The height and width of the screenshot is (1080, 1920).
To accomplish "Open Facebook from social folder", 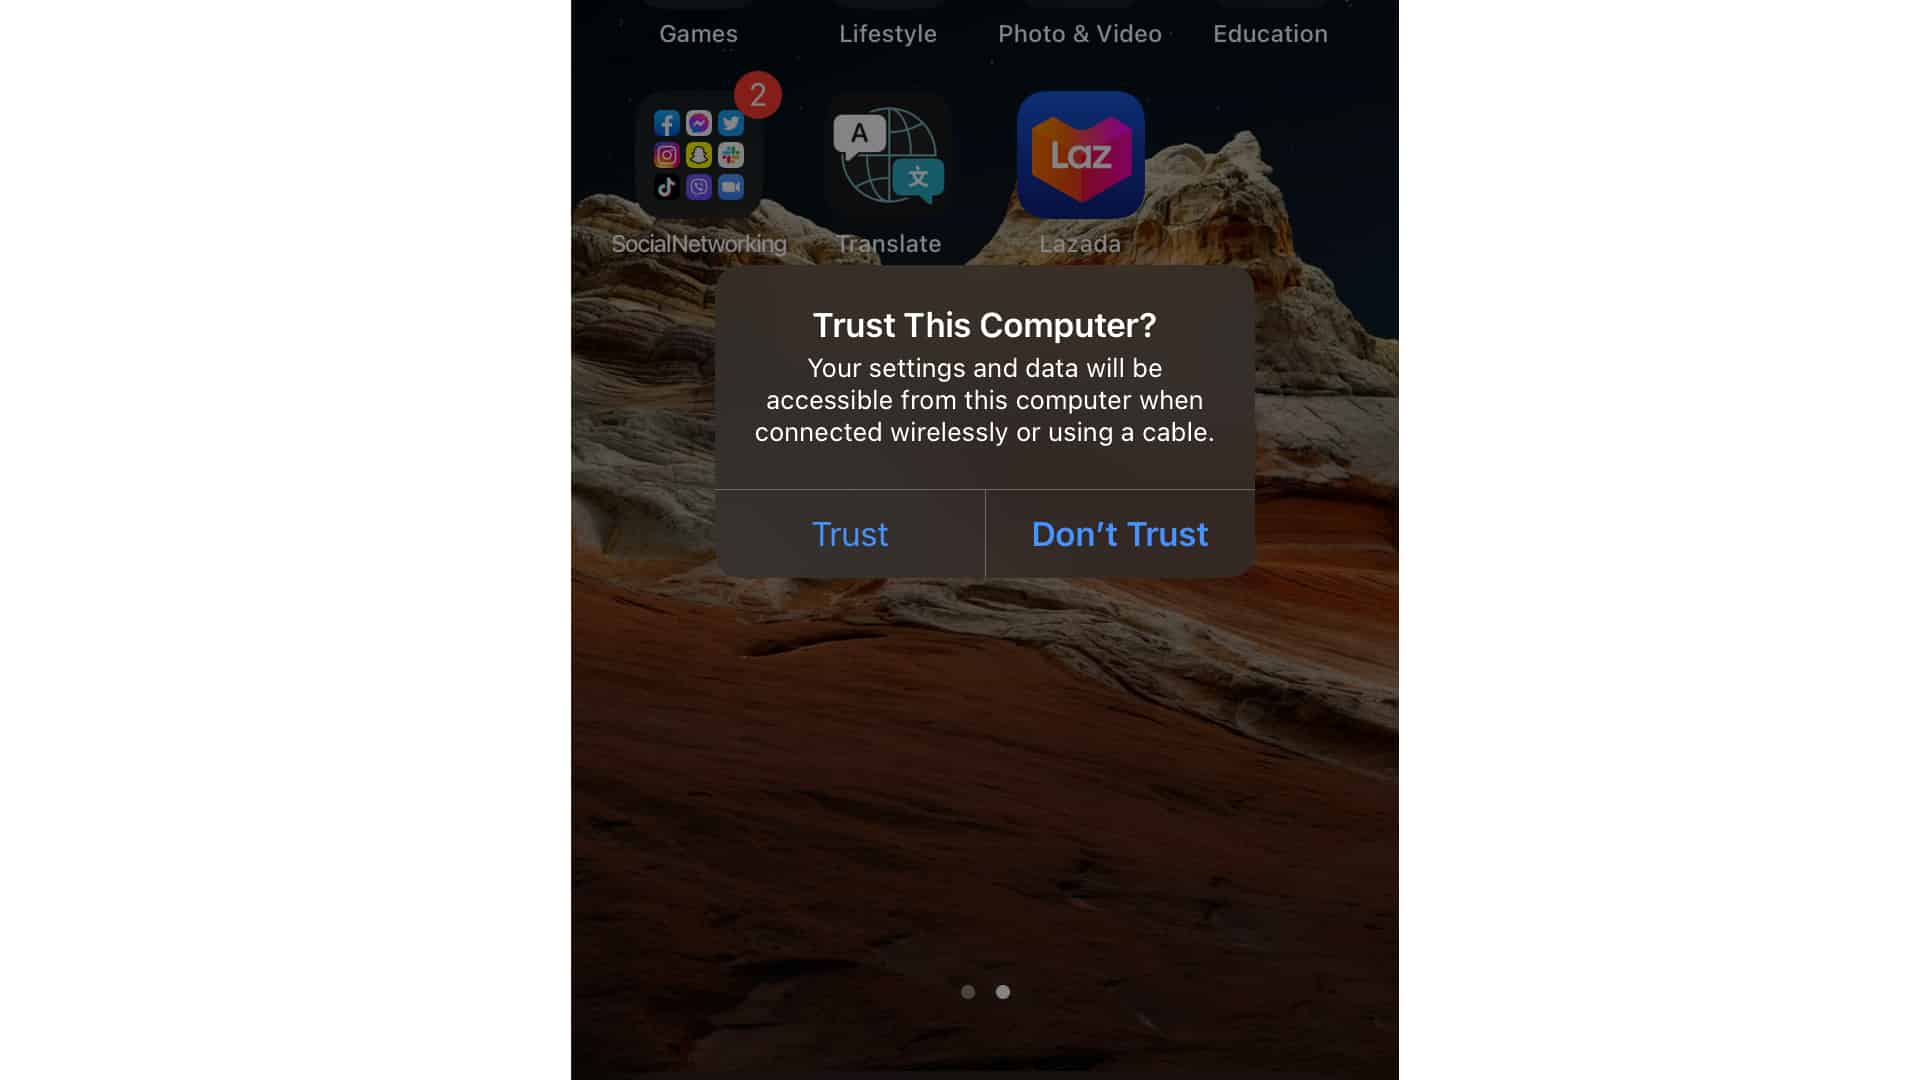I will (x=667, y=123).
